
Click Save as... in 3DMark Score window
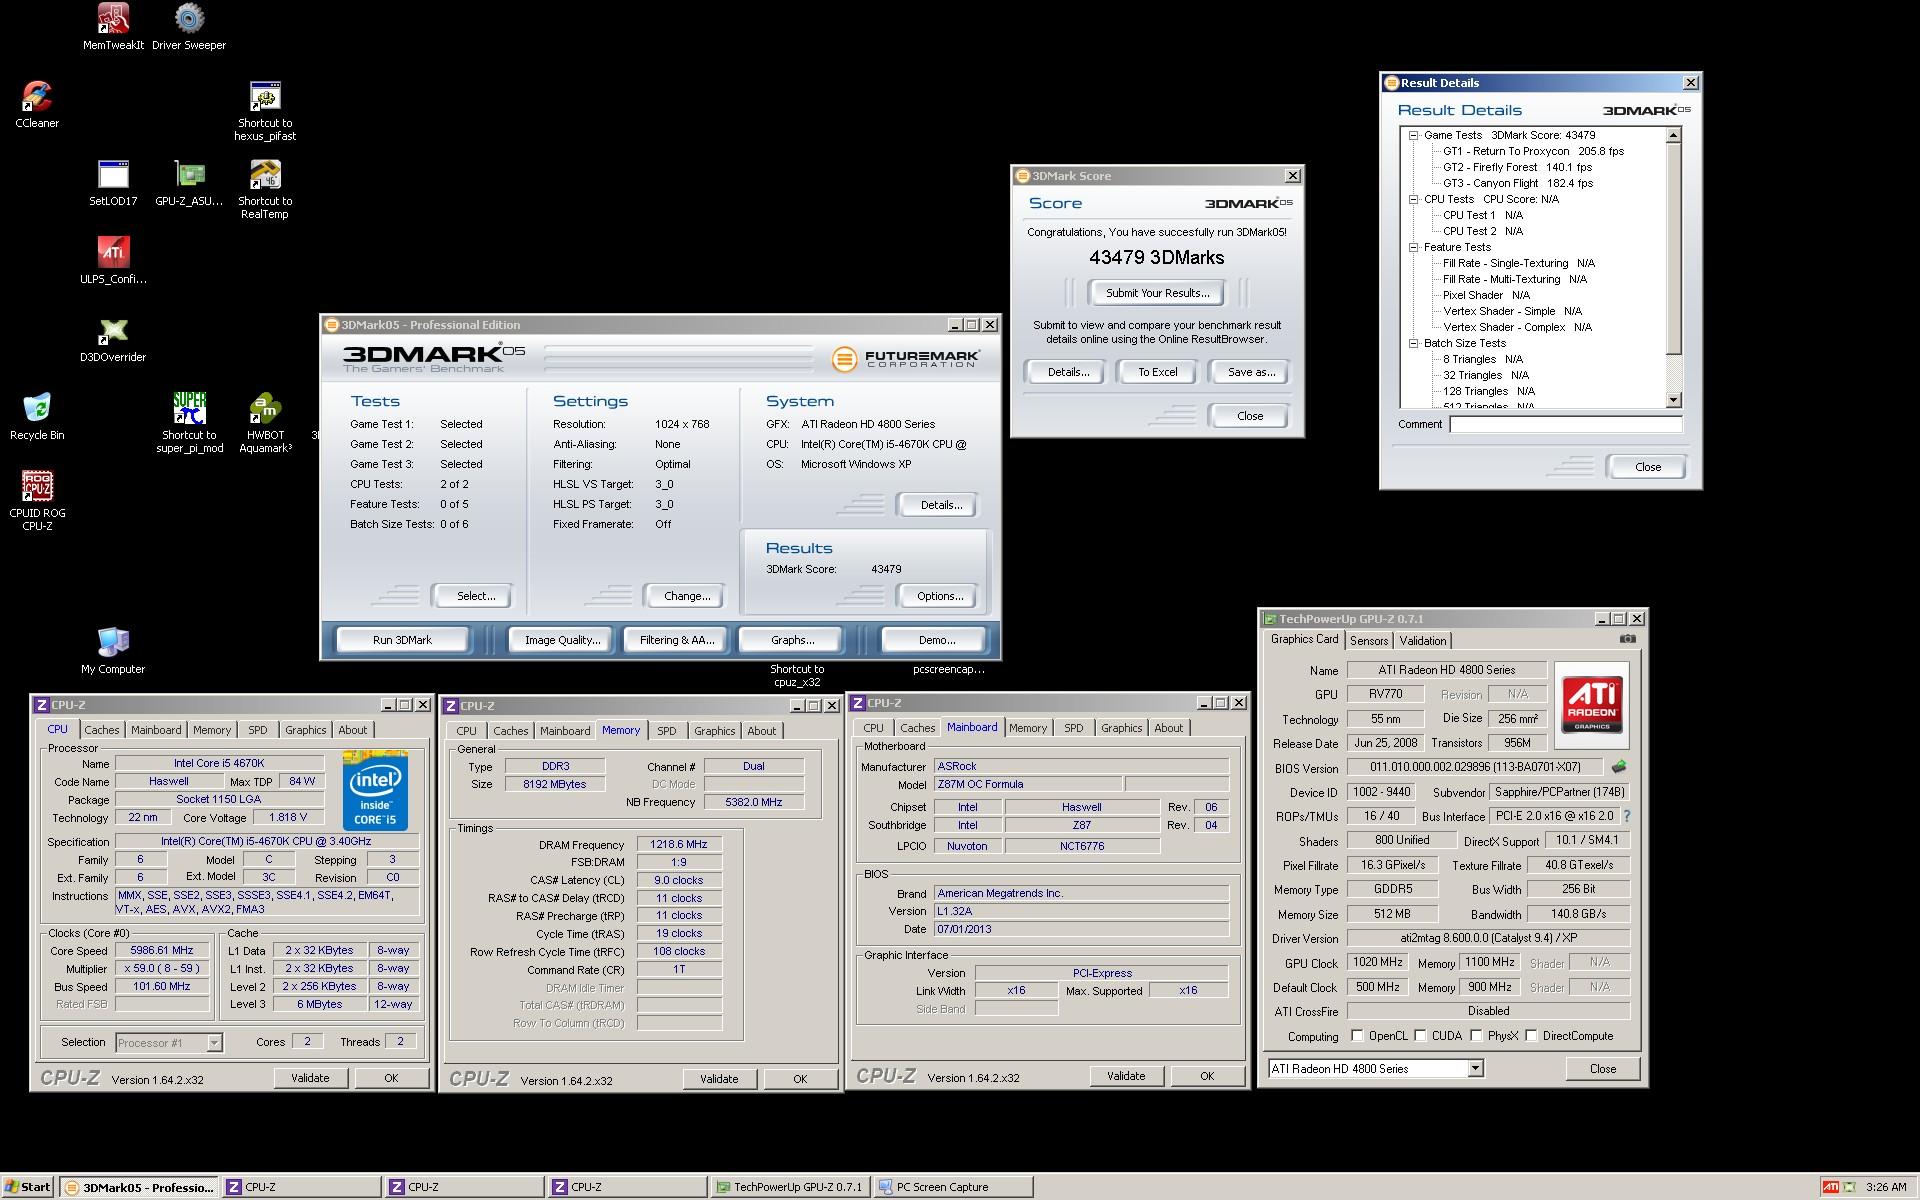(x=1251, y=372)
